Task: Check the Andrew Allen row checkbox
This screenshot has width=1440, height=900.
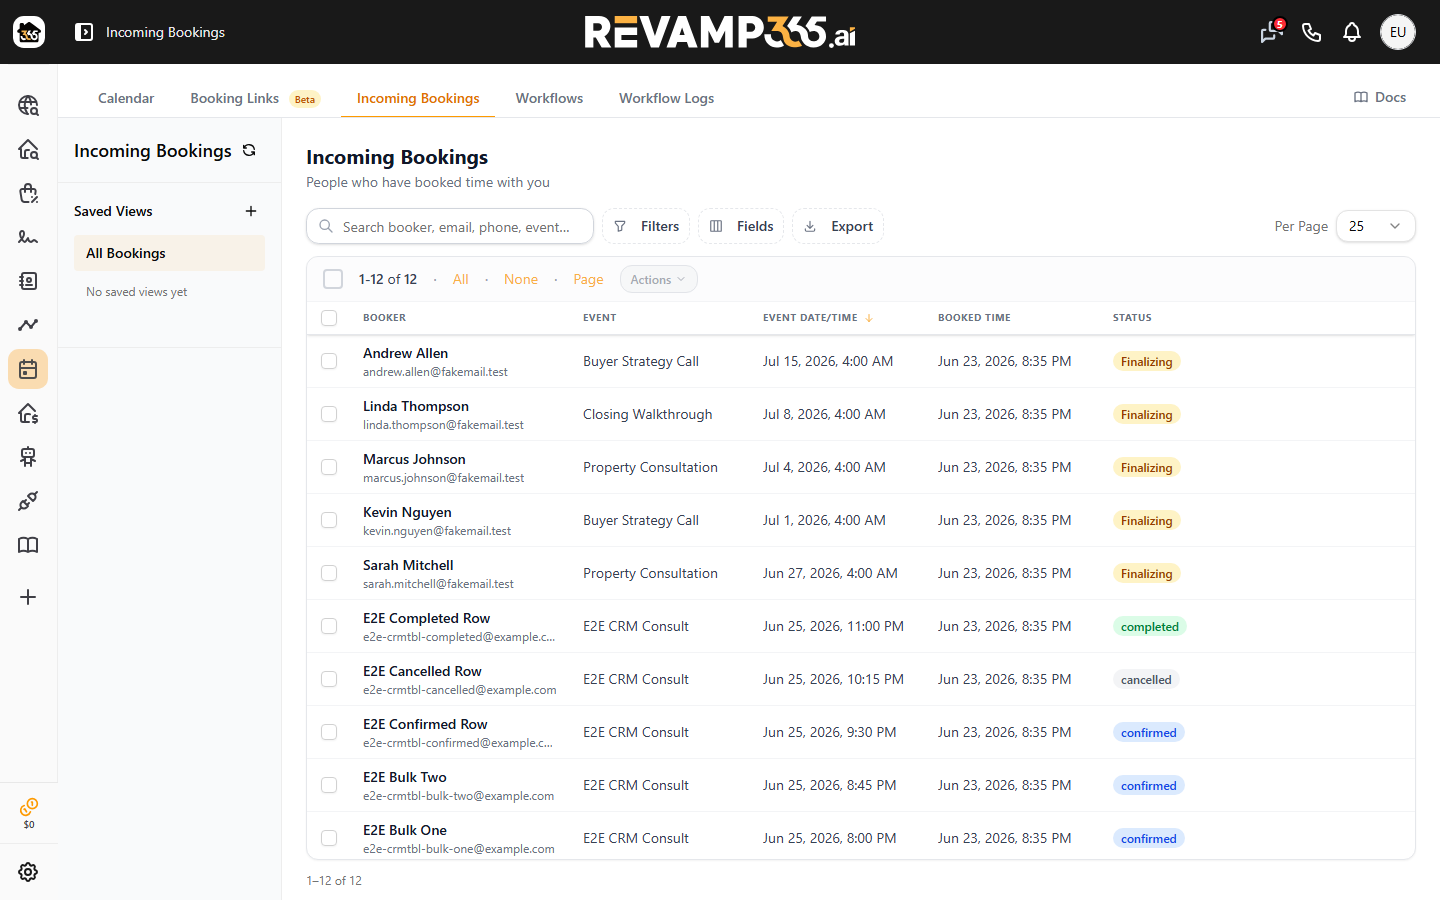Action: [329, 361]
